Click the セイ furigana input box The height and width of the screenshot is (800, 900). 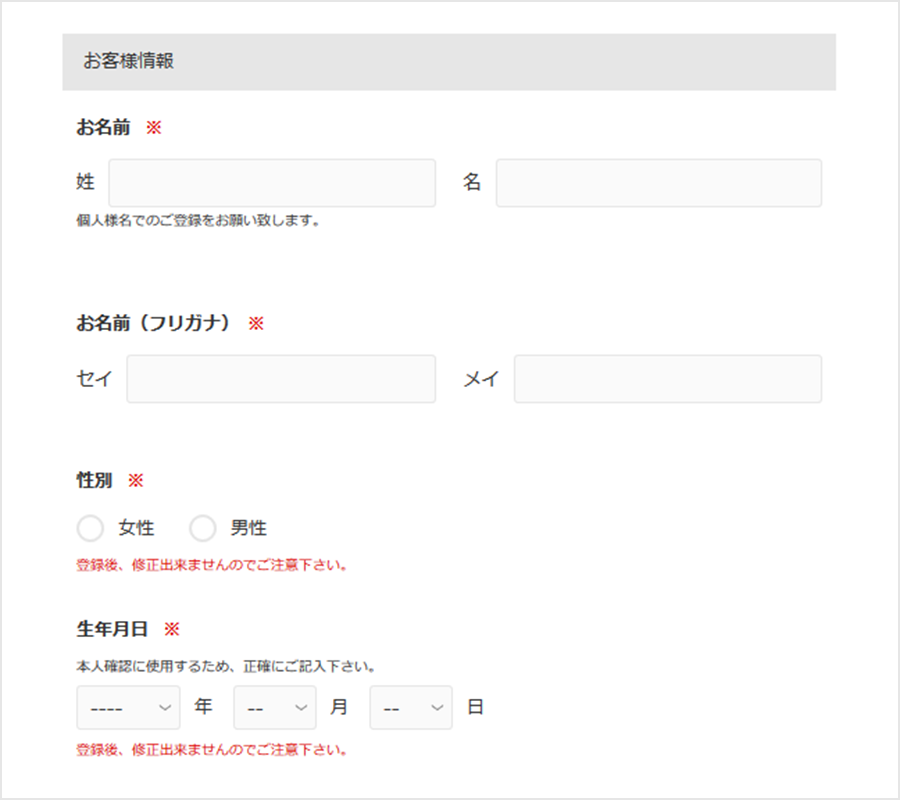click(281, 379)
